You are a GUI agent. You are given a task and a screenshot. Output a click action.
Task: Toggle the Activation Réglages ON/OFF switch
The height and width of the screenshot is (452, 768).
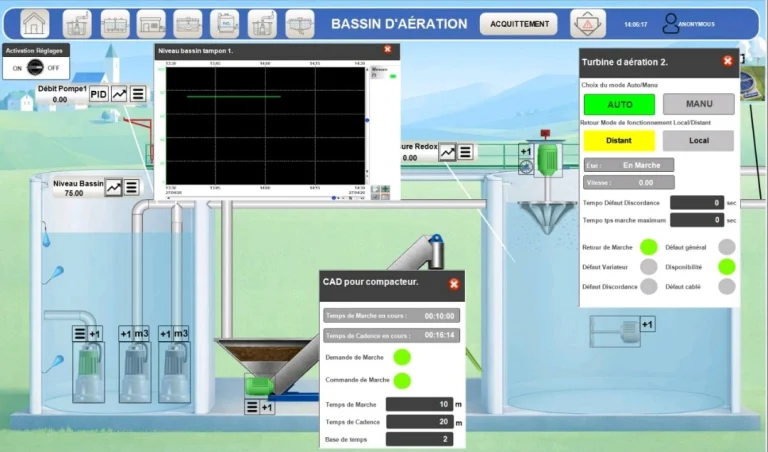pyautogui.click(x=35, y=68)
